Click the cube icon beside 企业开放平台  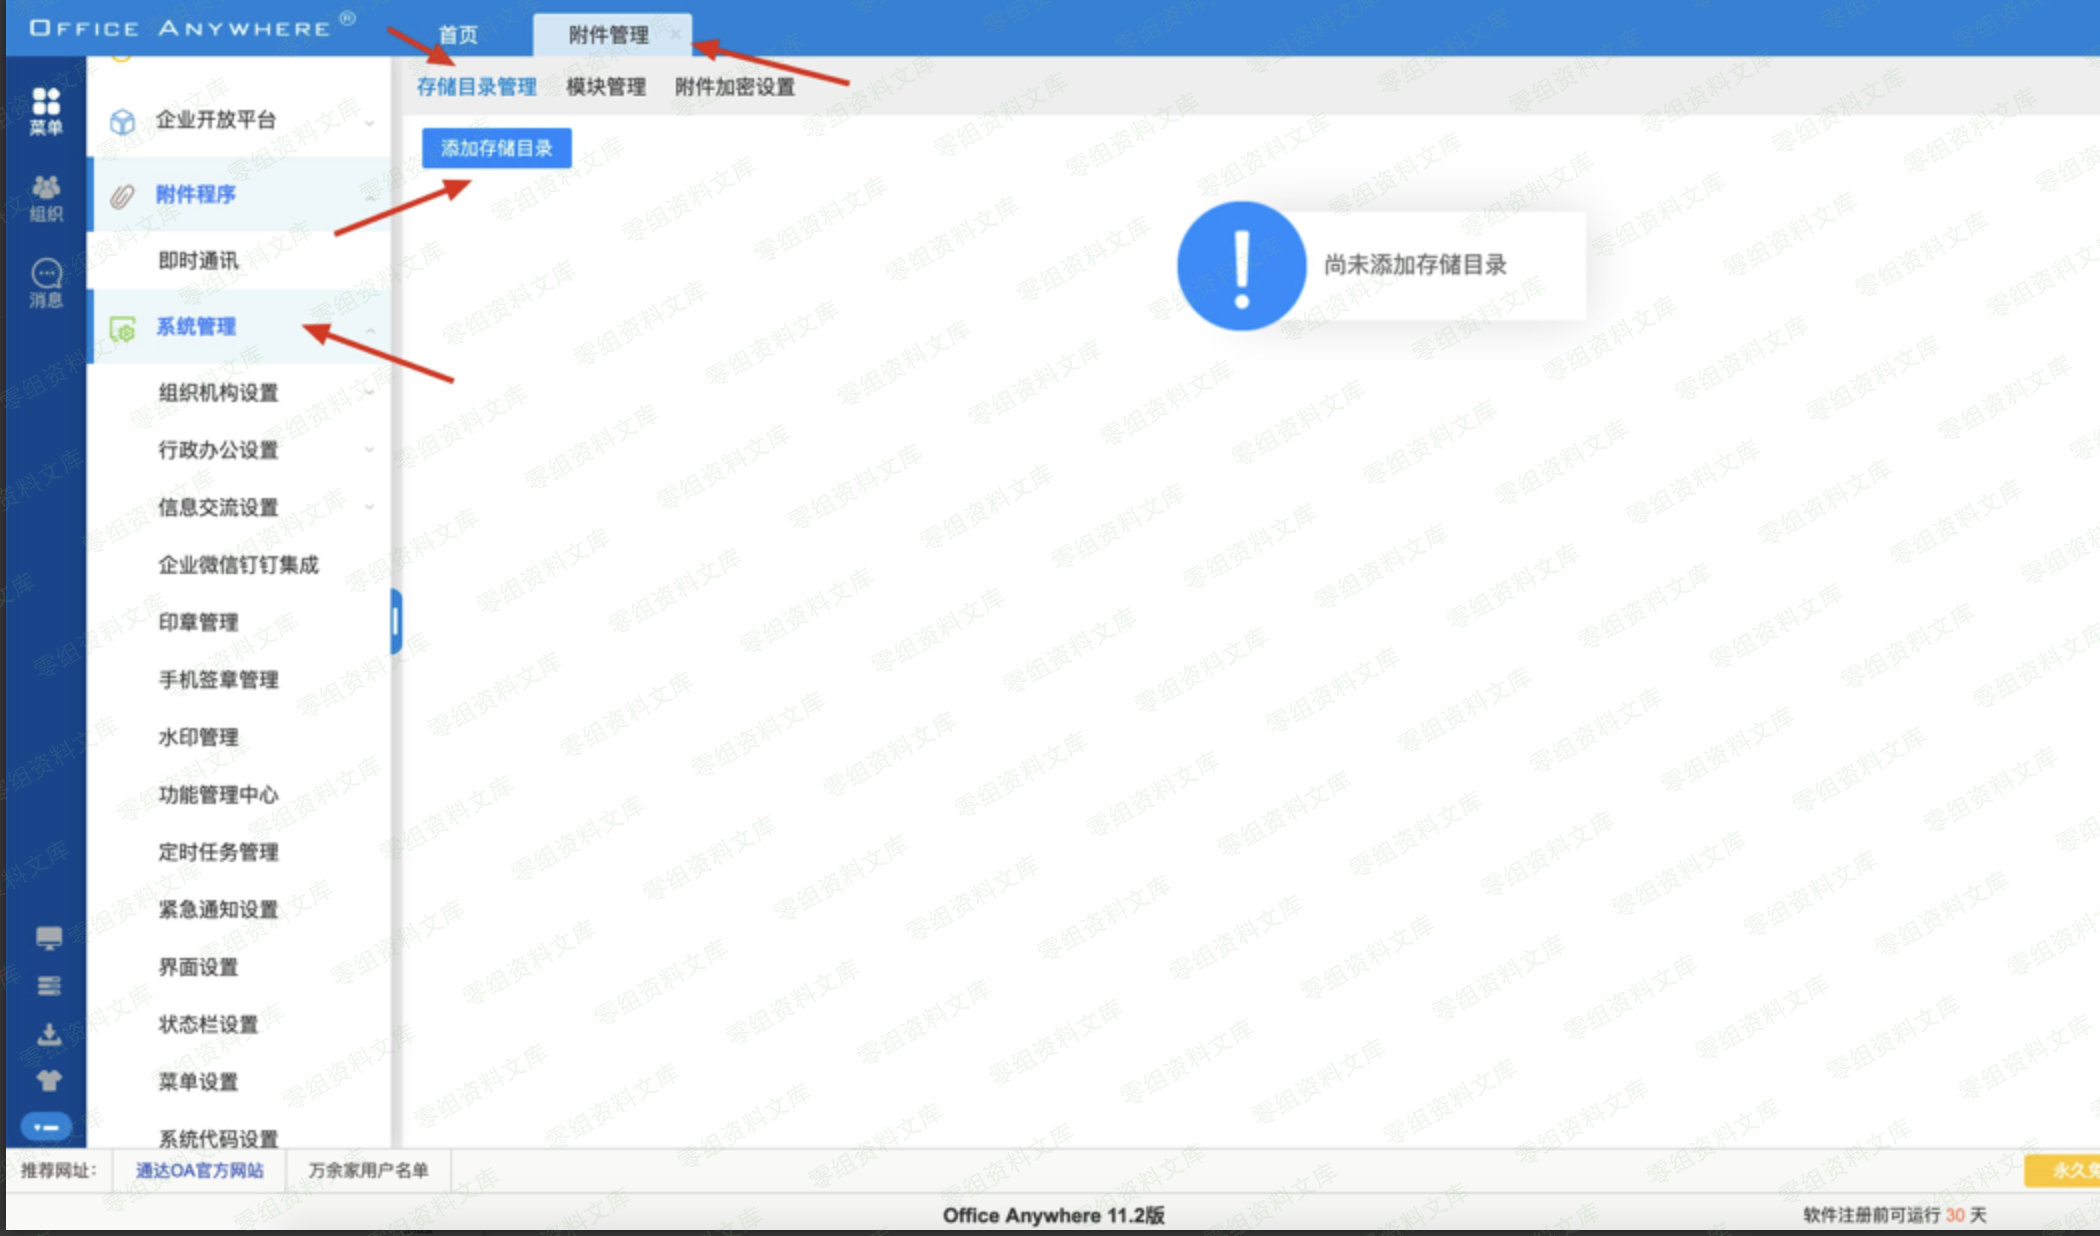tap(121, 120)
